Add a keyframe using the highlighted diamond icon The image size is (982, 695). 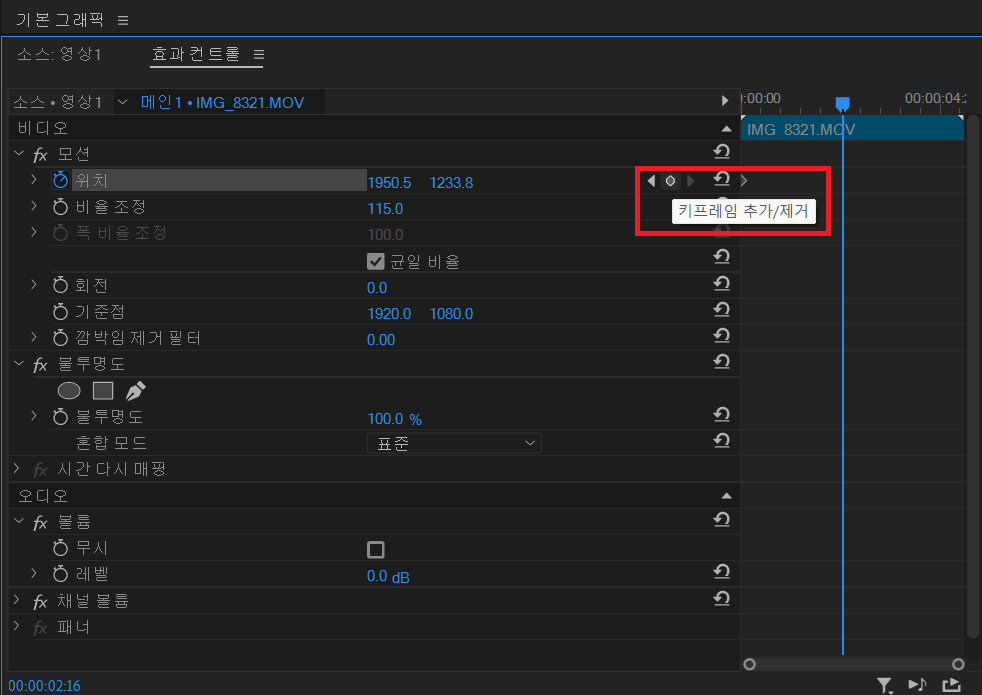point(670,180)
